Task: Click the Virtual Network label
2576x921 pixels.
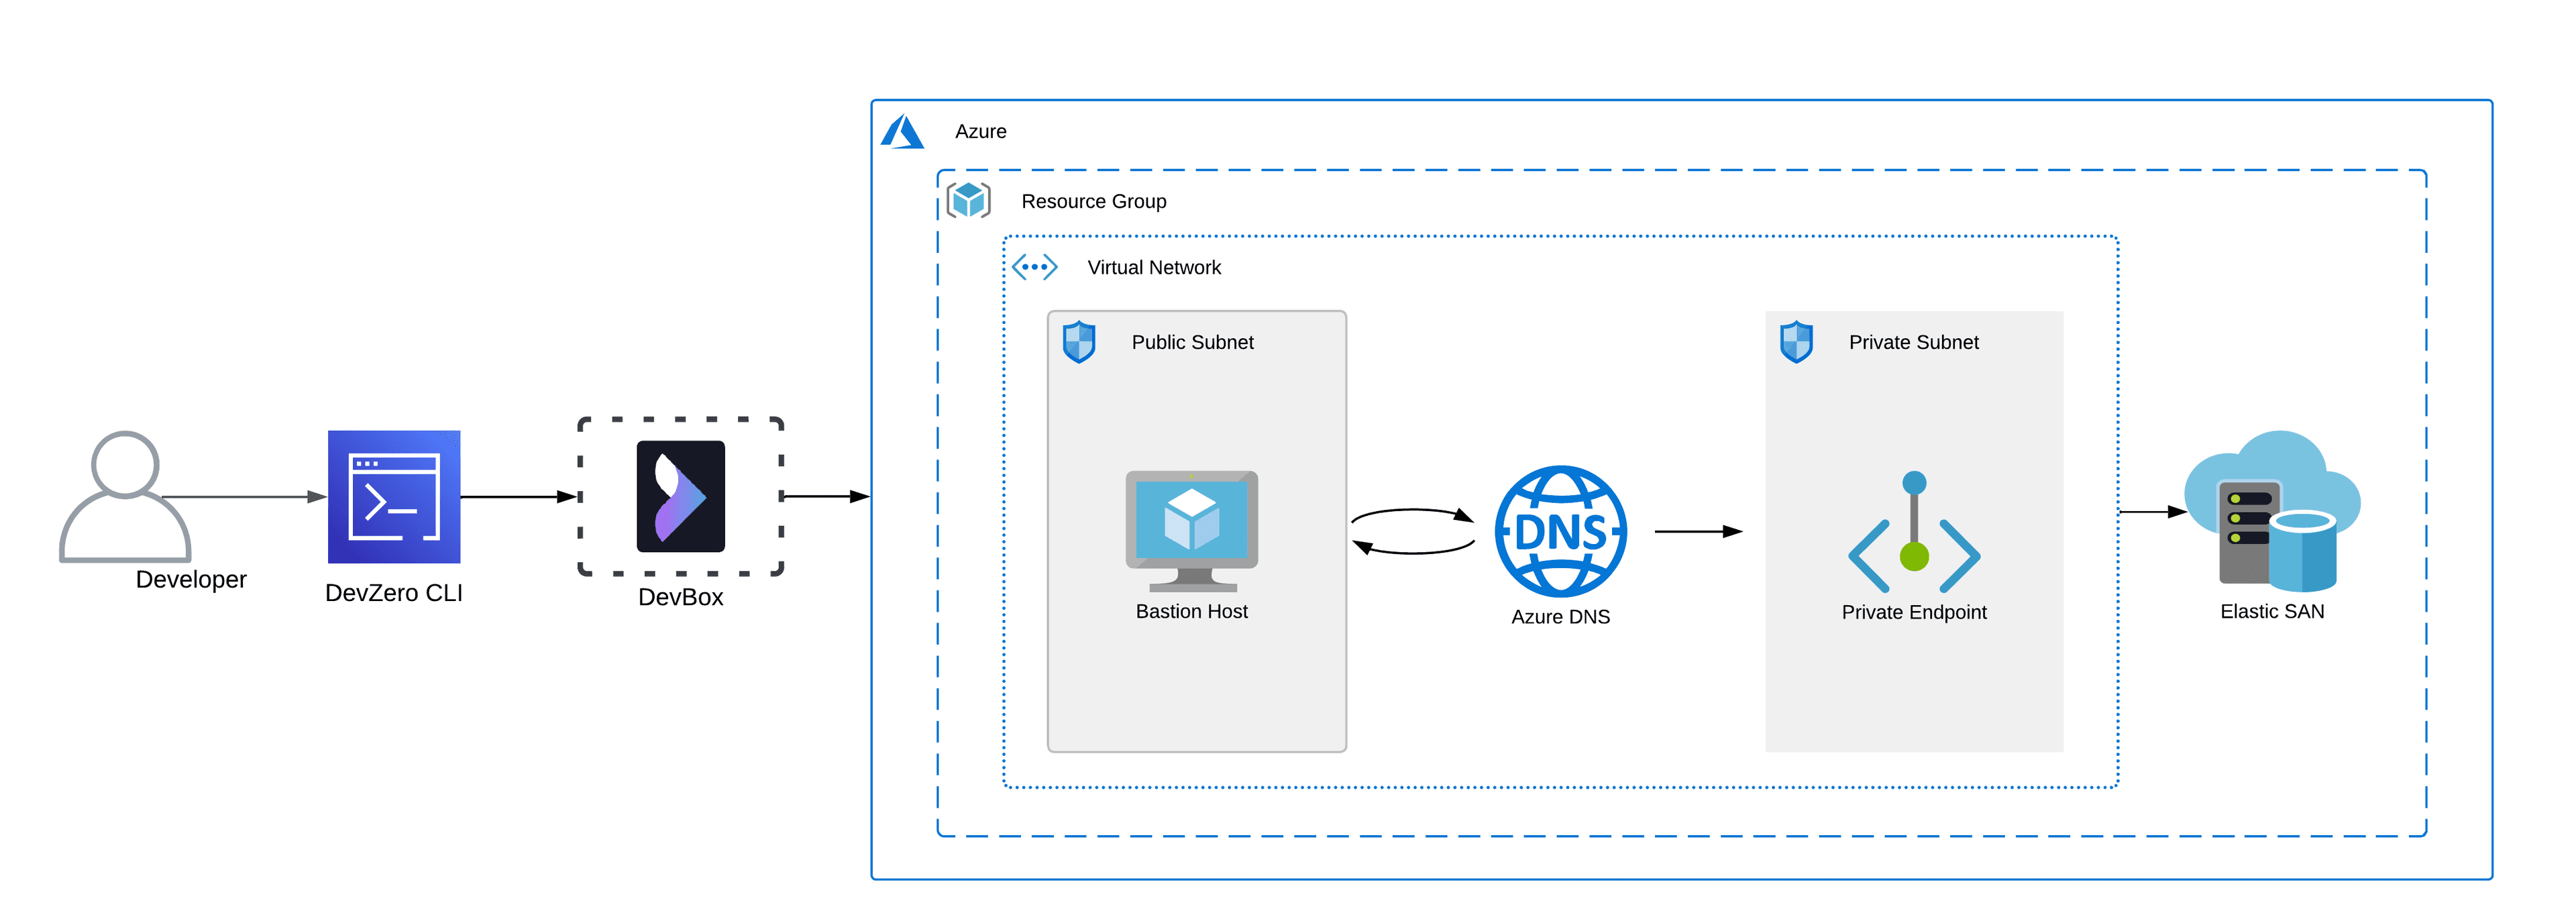Action: coord(1154,267)
